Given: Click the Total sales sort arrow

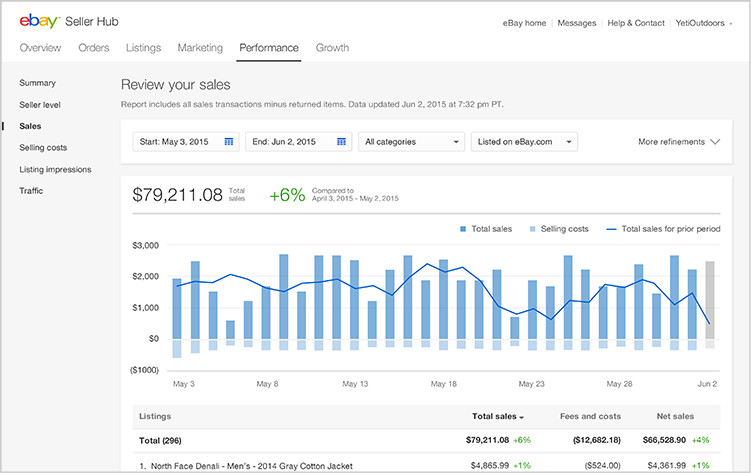Looking at the screenshot, I should [522, 416].
